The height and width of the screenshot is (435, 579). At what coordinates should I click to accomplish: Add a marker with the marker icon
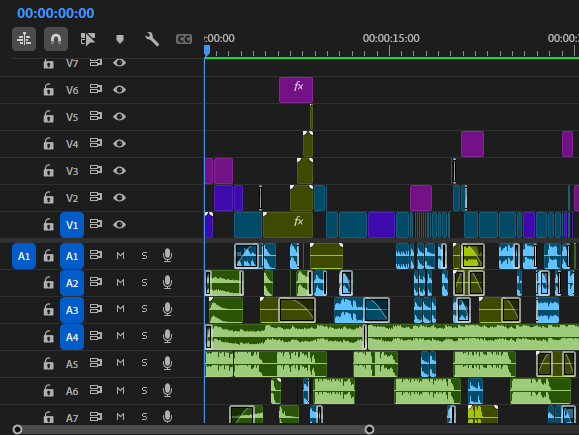[120, 39]
